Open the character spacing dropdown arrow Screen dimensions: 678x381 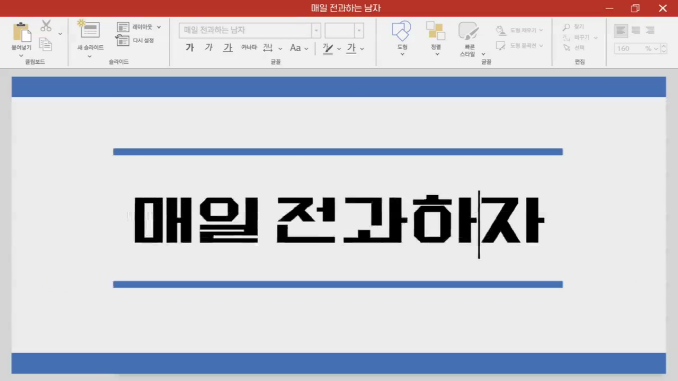tap(280, 49)
